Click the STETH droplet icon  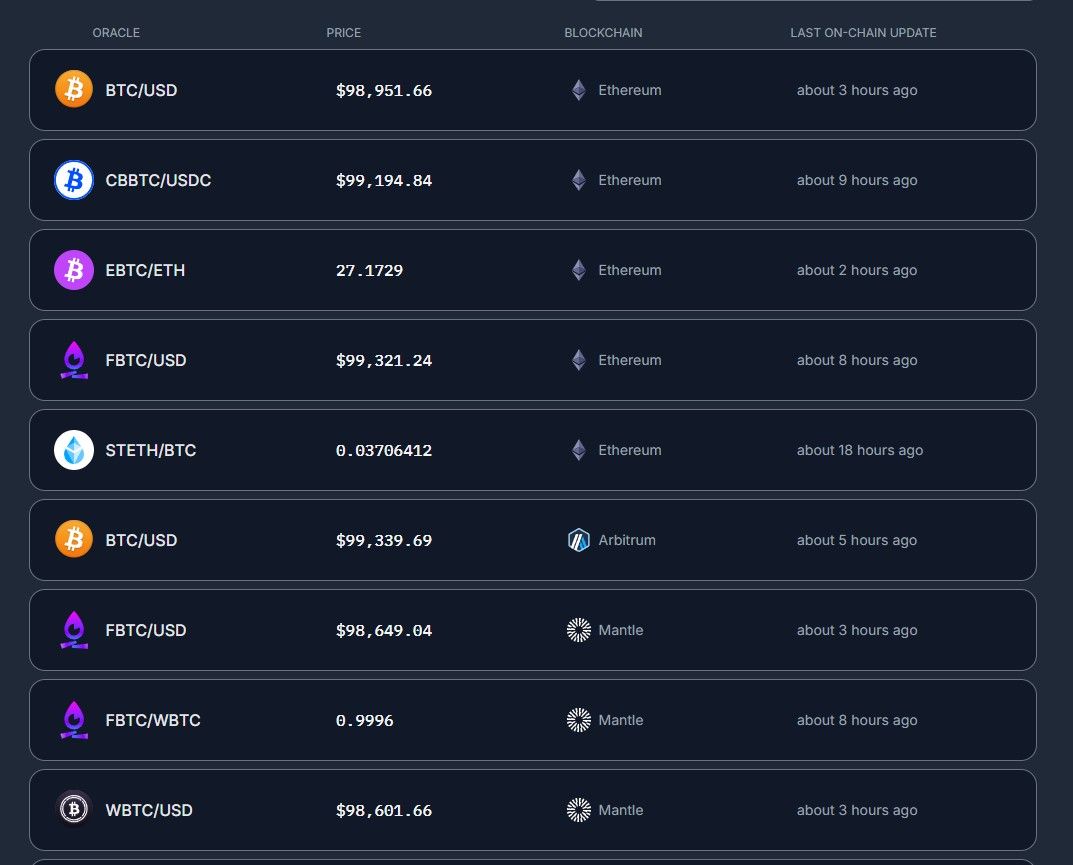click(x=74, y=450)
